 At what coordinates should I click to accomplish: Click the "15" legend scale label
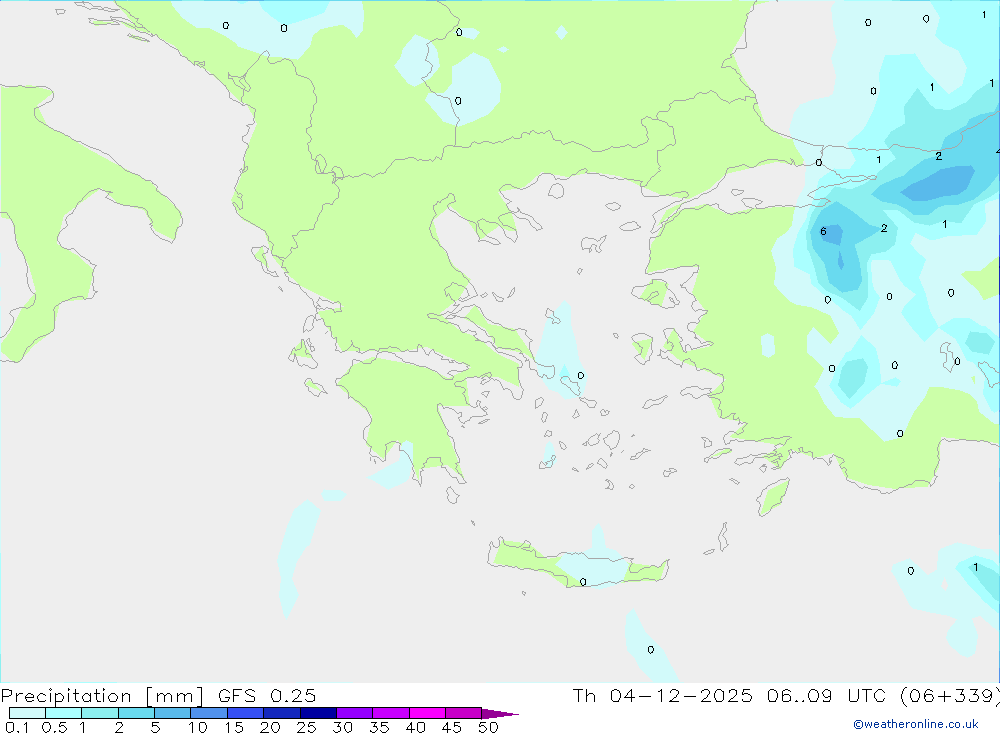pyautogui.click(x=234, y=727)
